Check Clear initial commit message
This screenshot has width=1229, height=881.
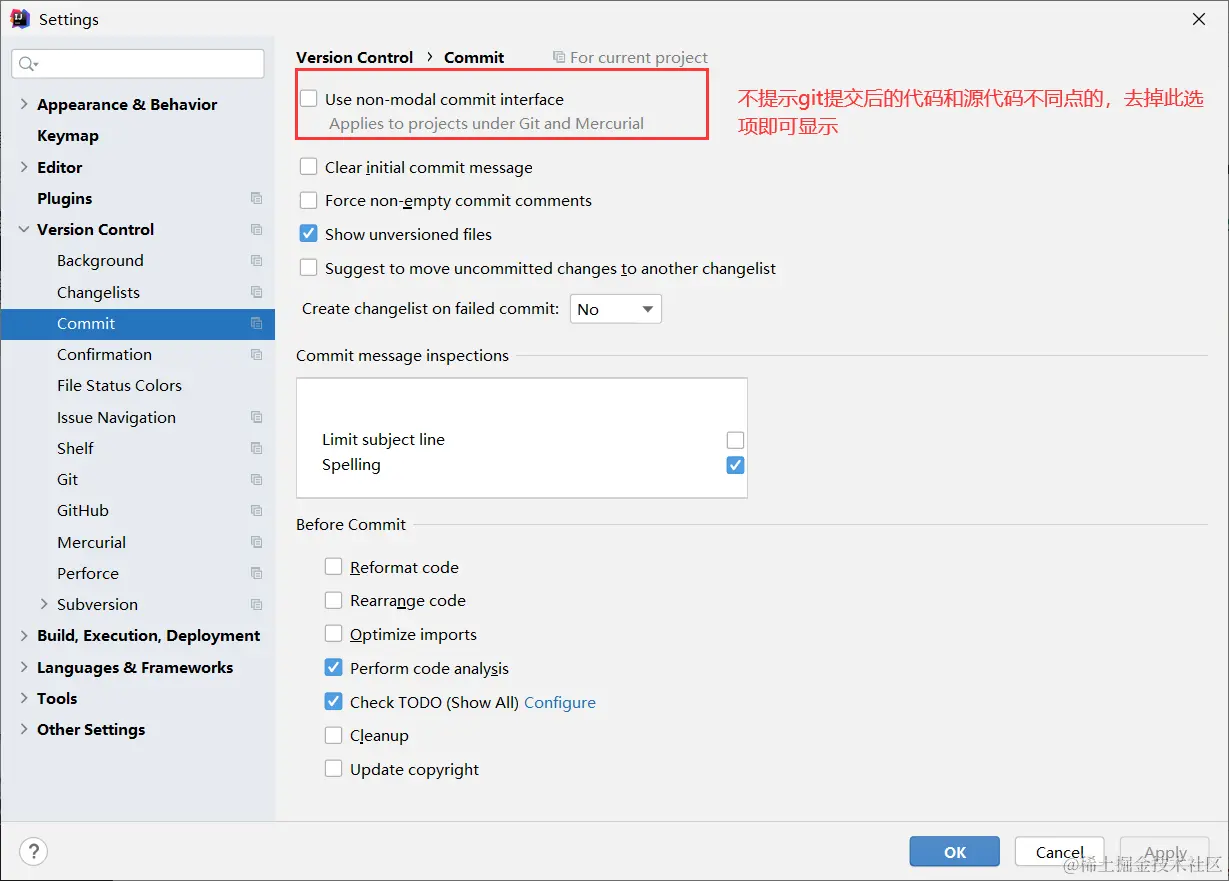[309, 167]
